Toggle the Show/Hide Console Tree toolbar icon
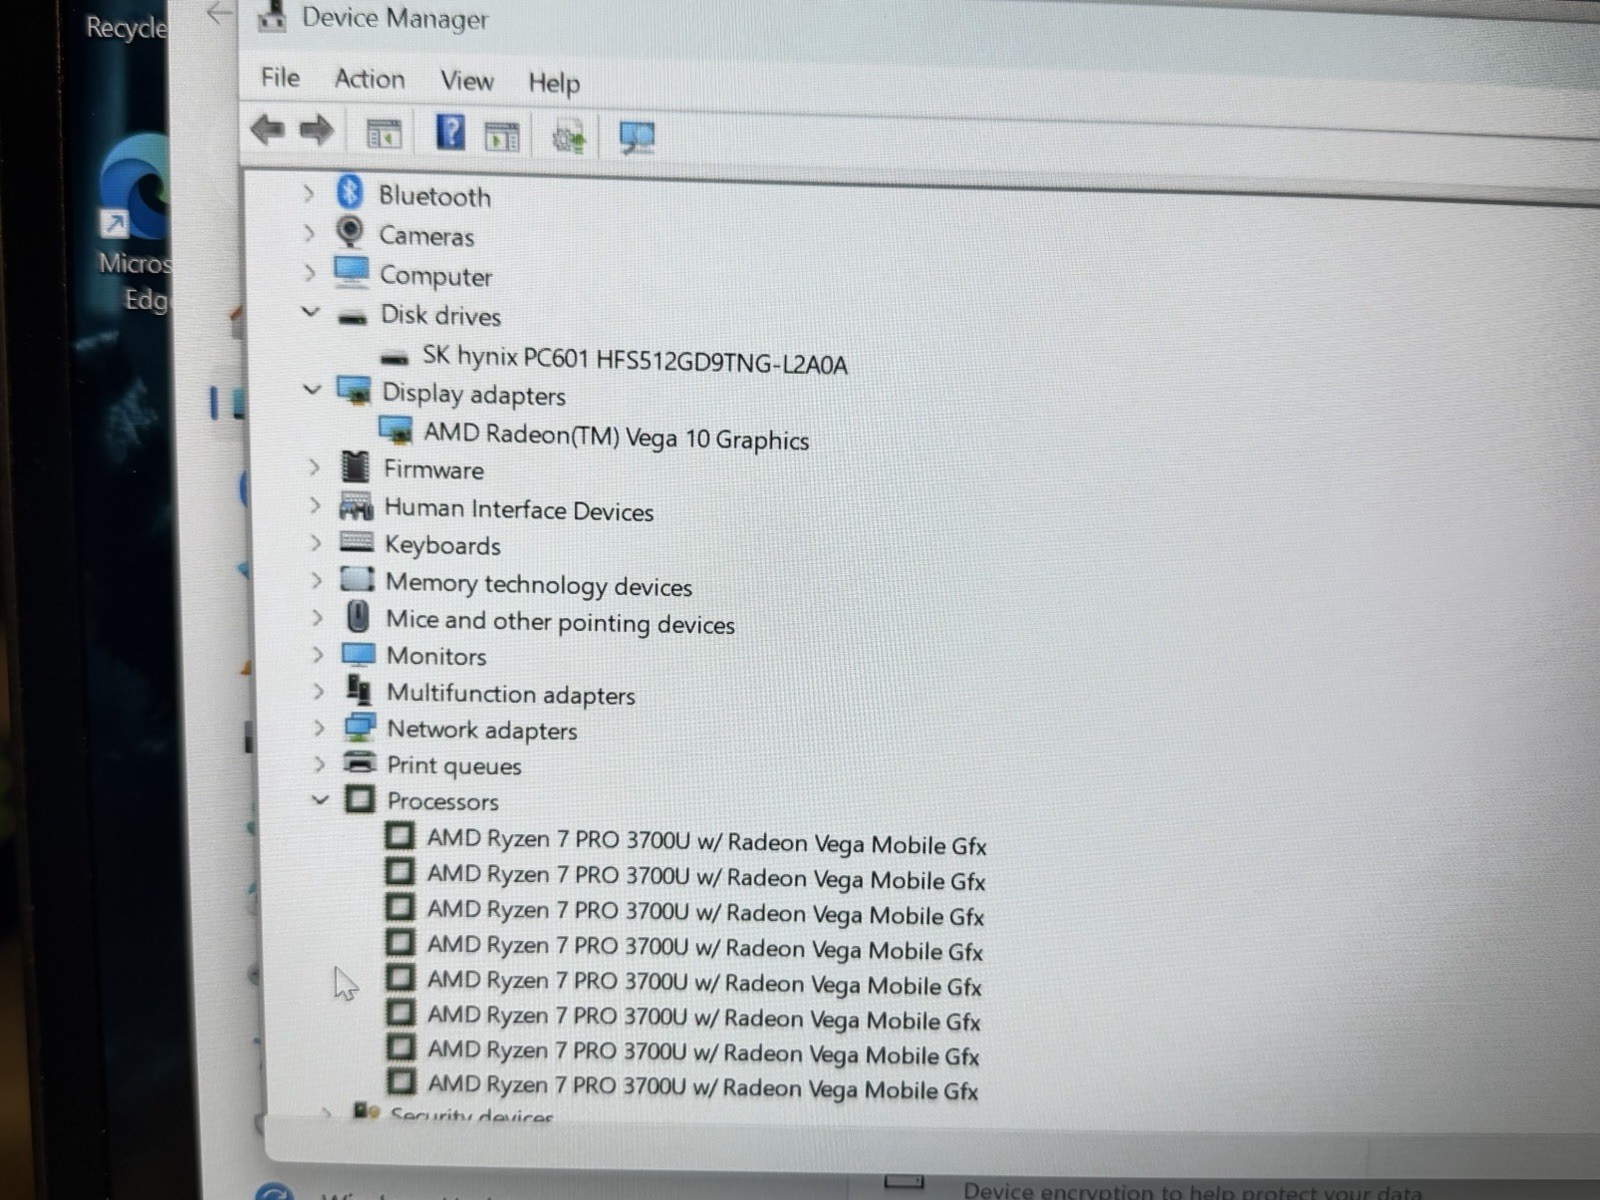 [384, 133]
